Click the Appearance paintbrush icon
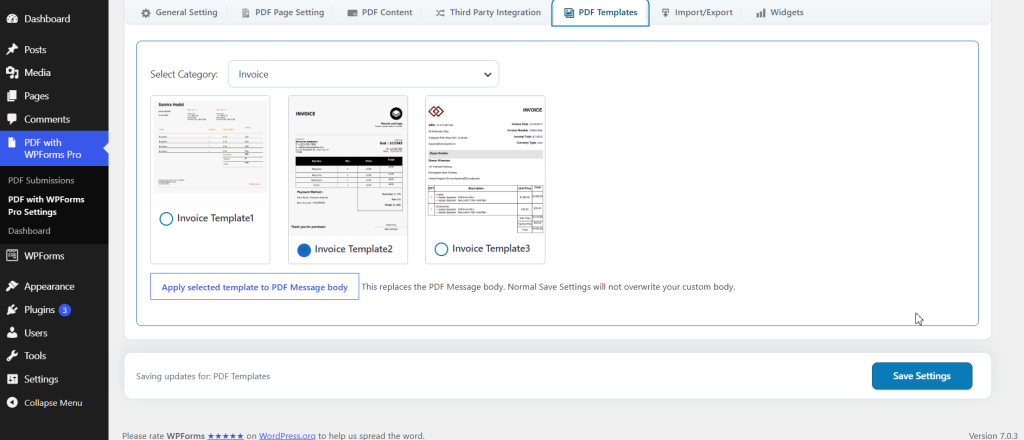The width and height of the screenshot is (1024, 440). coord(12,287)
